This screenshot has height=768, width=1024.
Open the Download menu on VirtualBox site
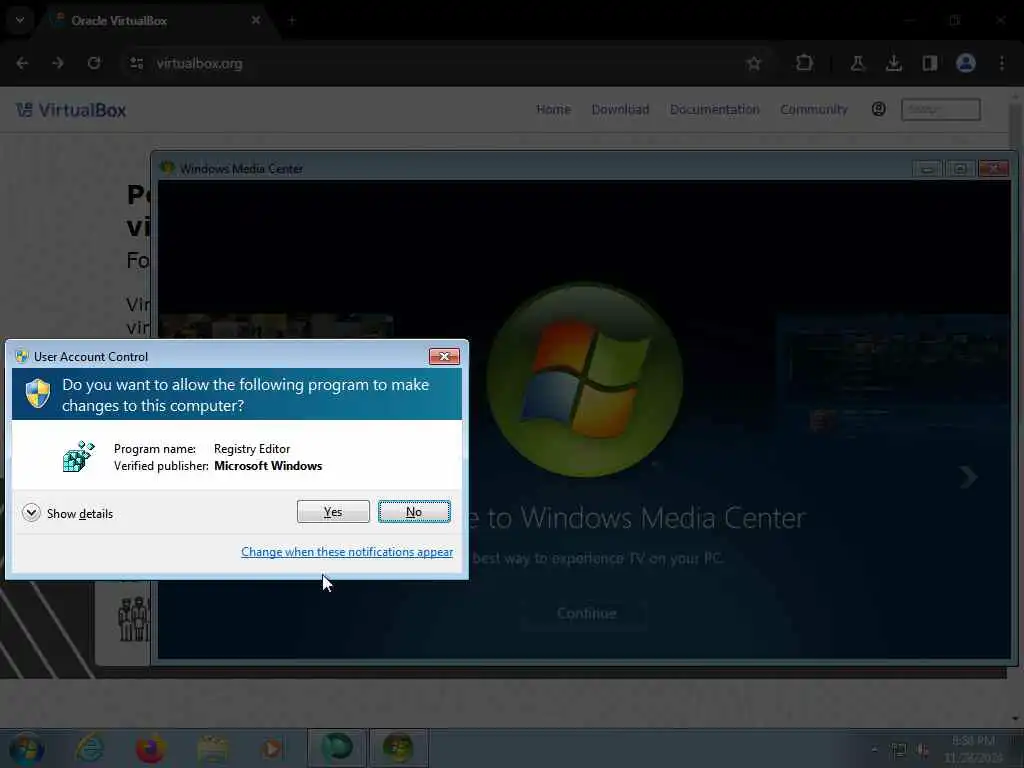[620, 110]
